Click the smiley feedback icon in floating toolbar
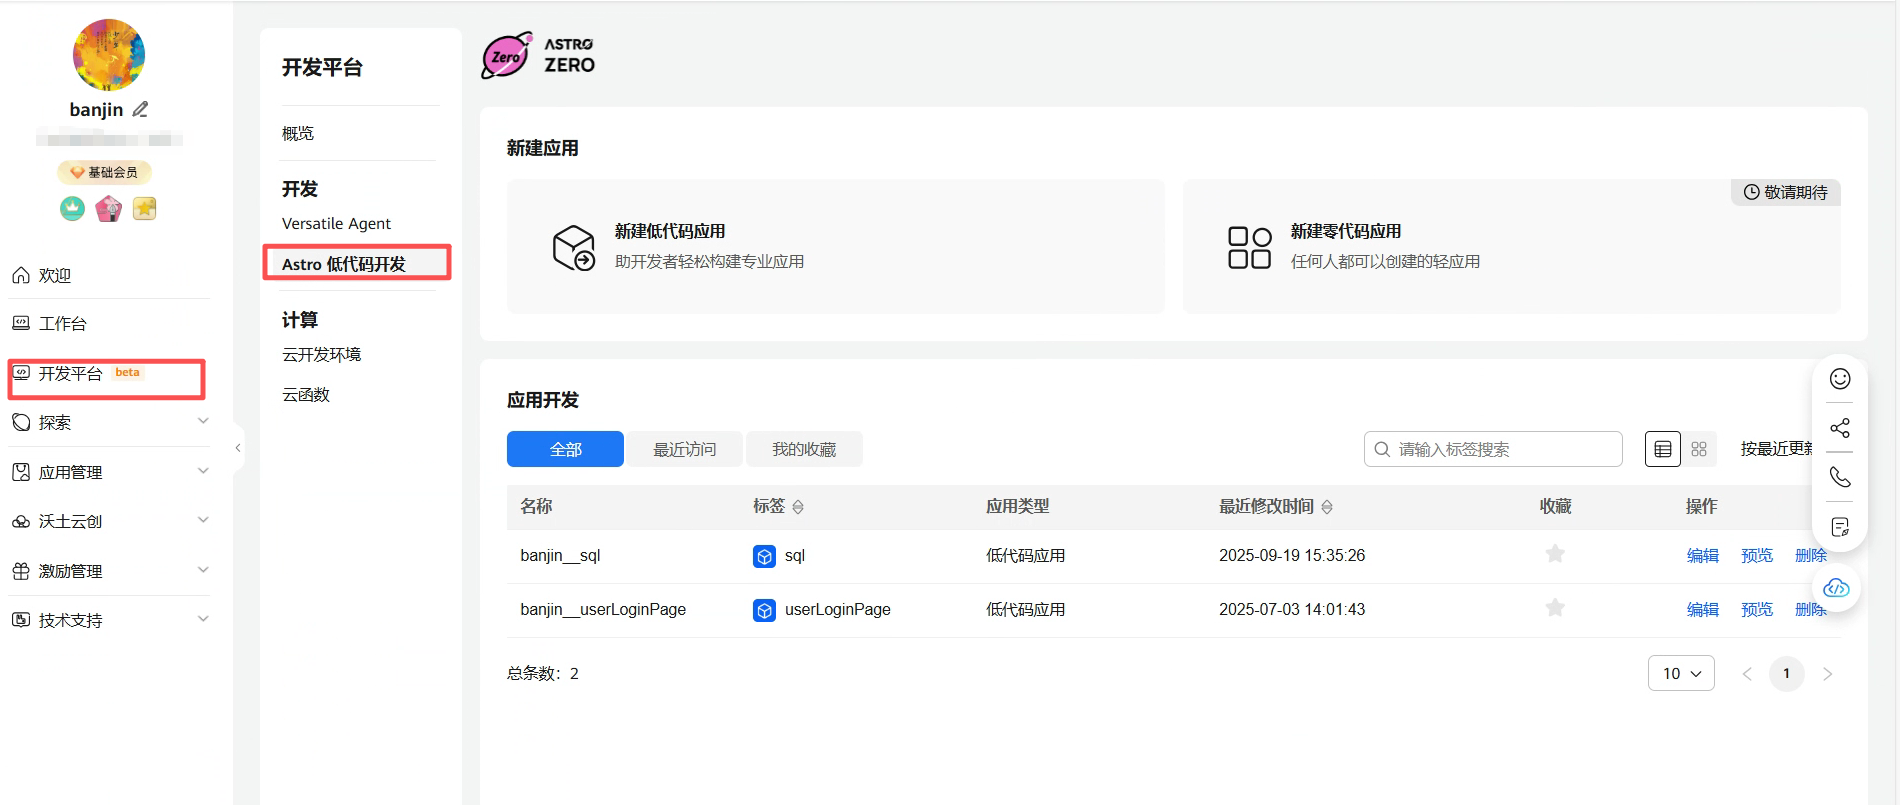The image size is (1900, 805). pyautogui.click(x=1840, y=379)
